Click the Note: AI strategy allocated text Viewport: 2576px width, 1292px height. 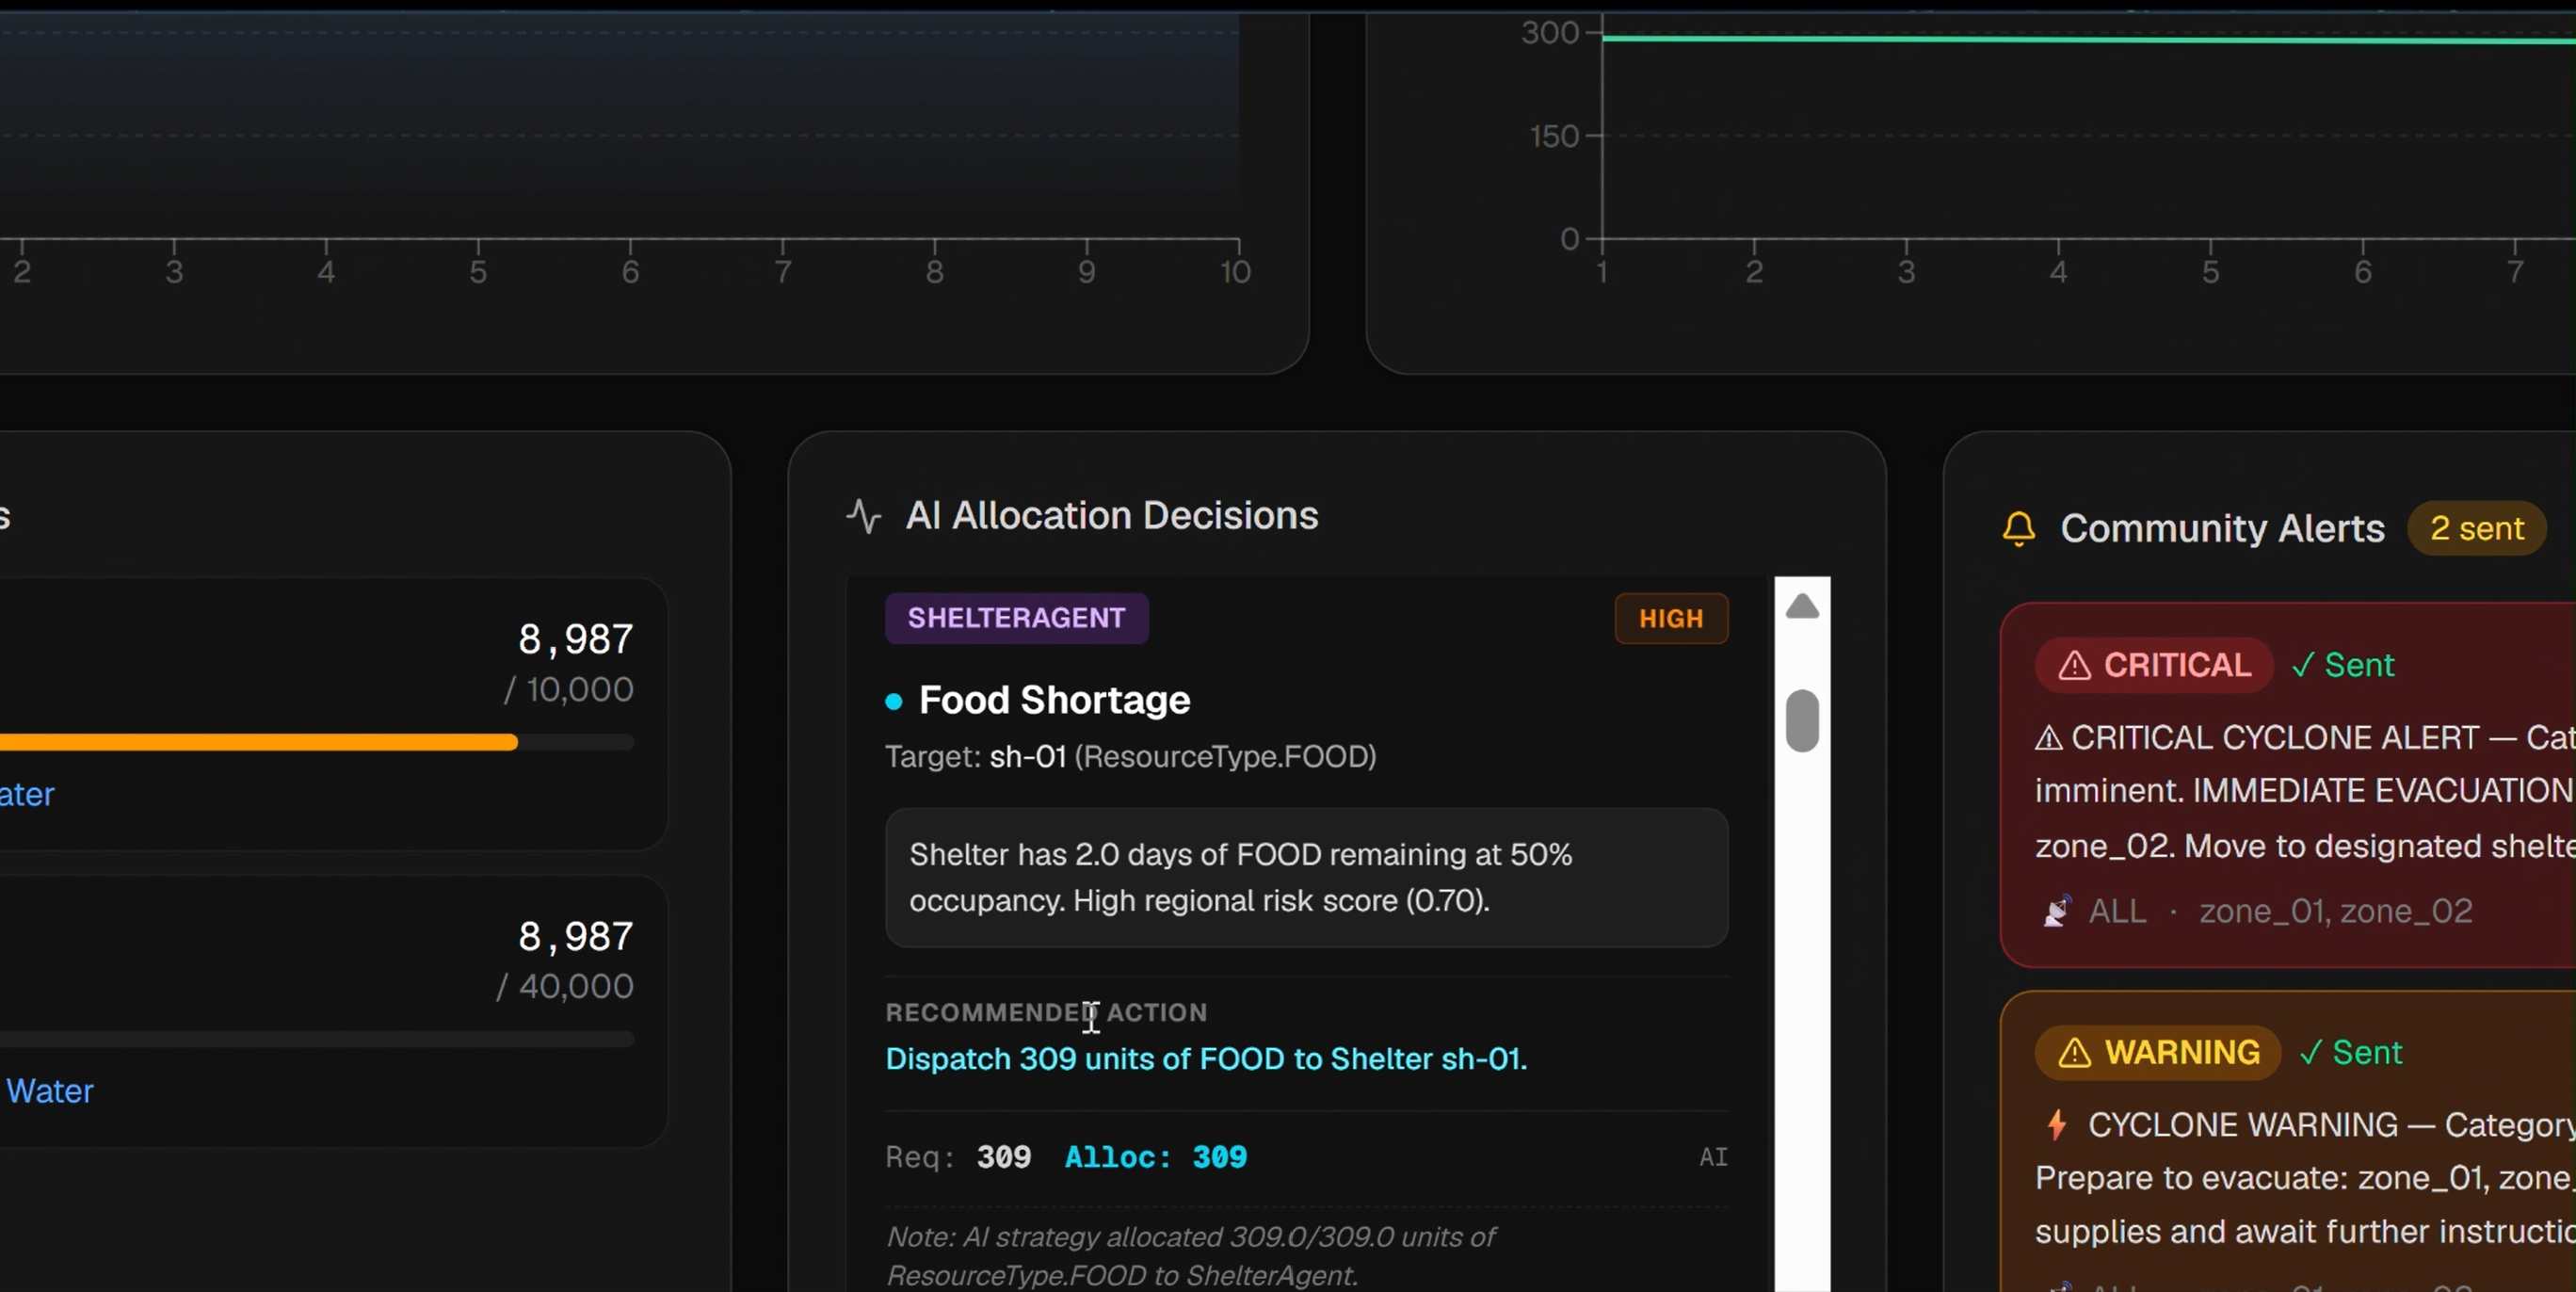coord(1190,1256)
